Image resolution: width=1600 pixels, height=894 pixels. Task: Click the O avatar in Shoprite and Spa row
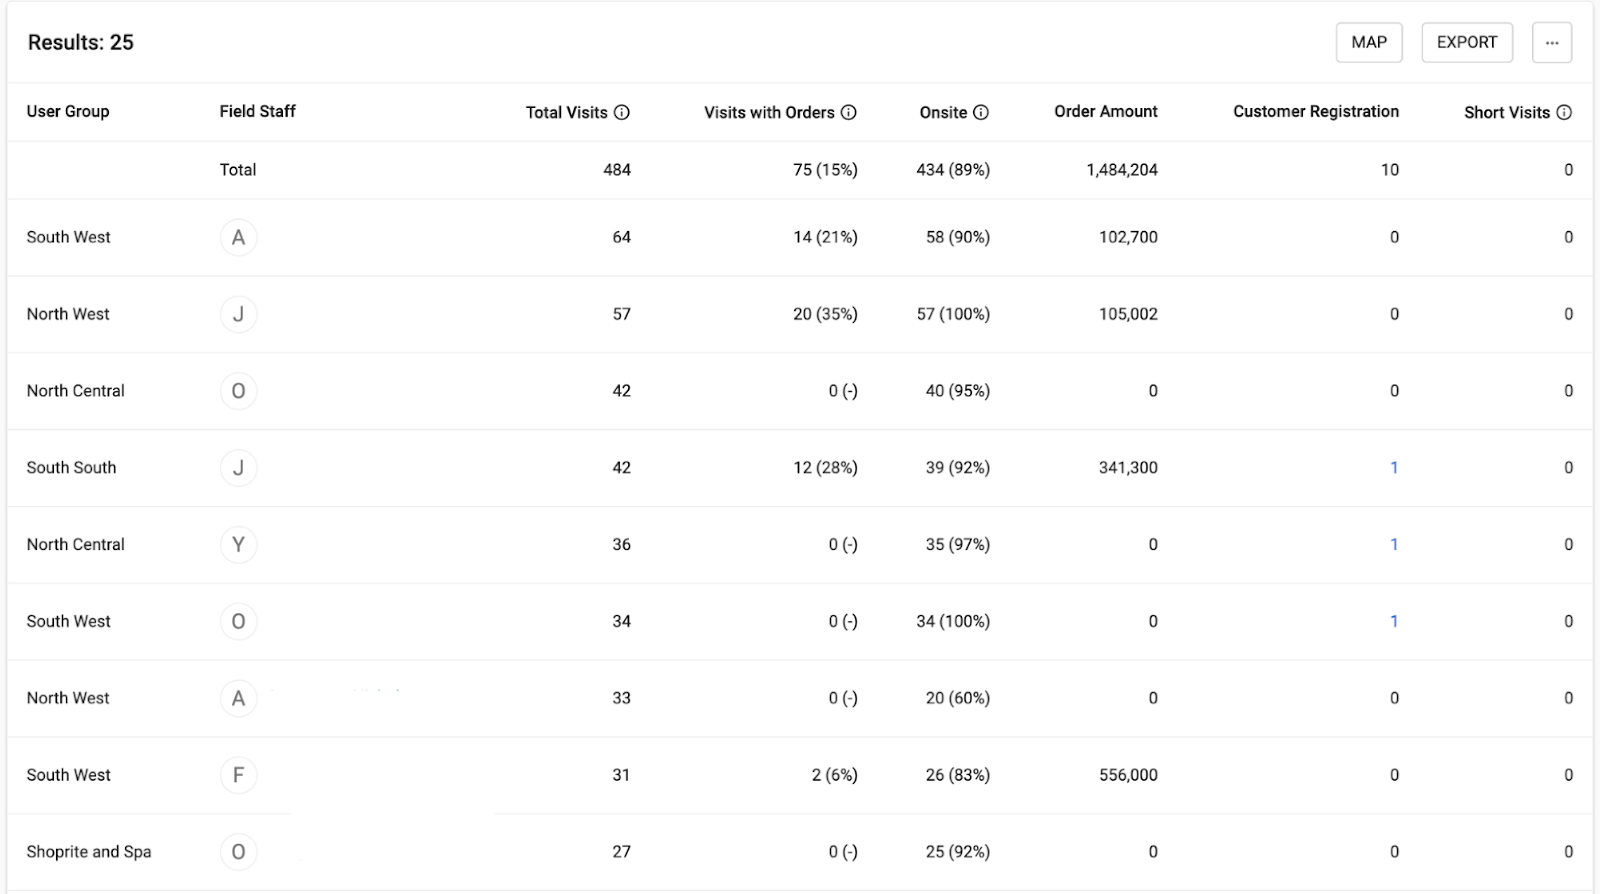pyautogui.click(x=238, y=852)
